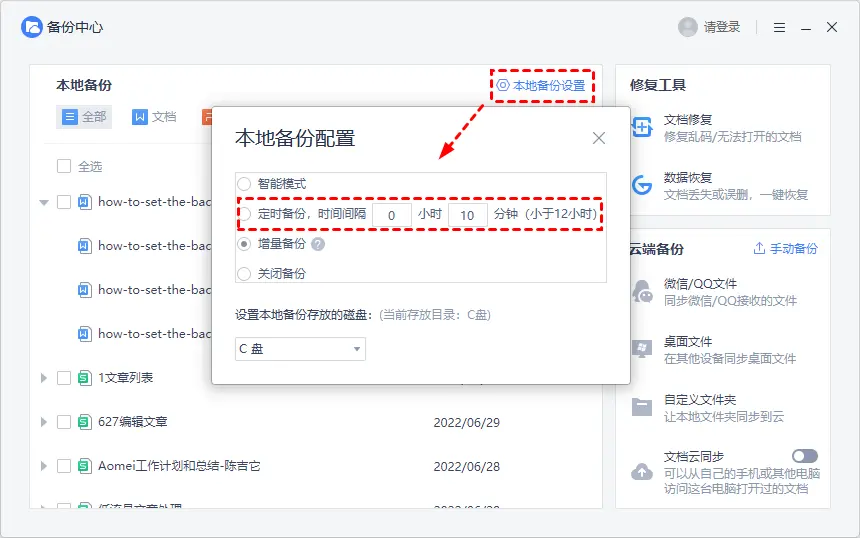This screenshot has width=860, height=538.
Task: Click the Aomei工作计划和总结-陈吉它 file name
Action: click(179, 466)
